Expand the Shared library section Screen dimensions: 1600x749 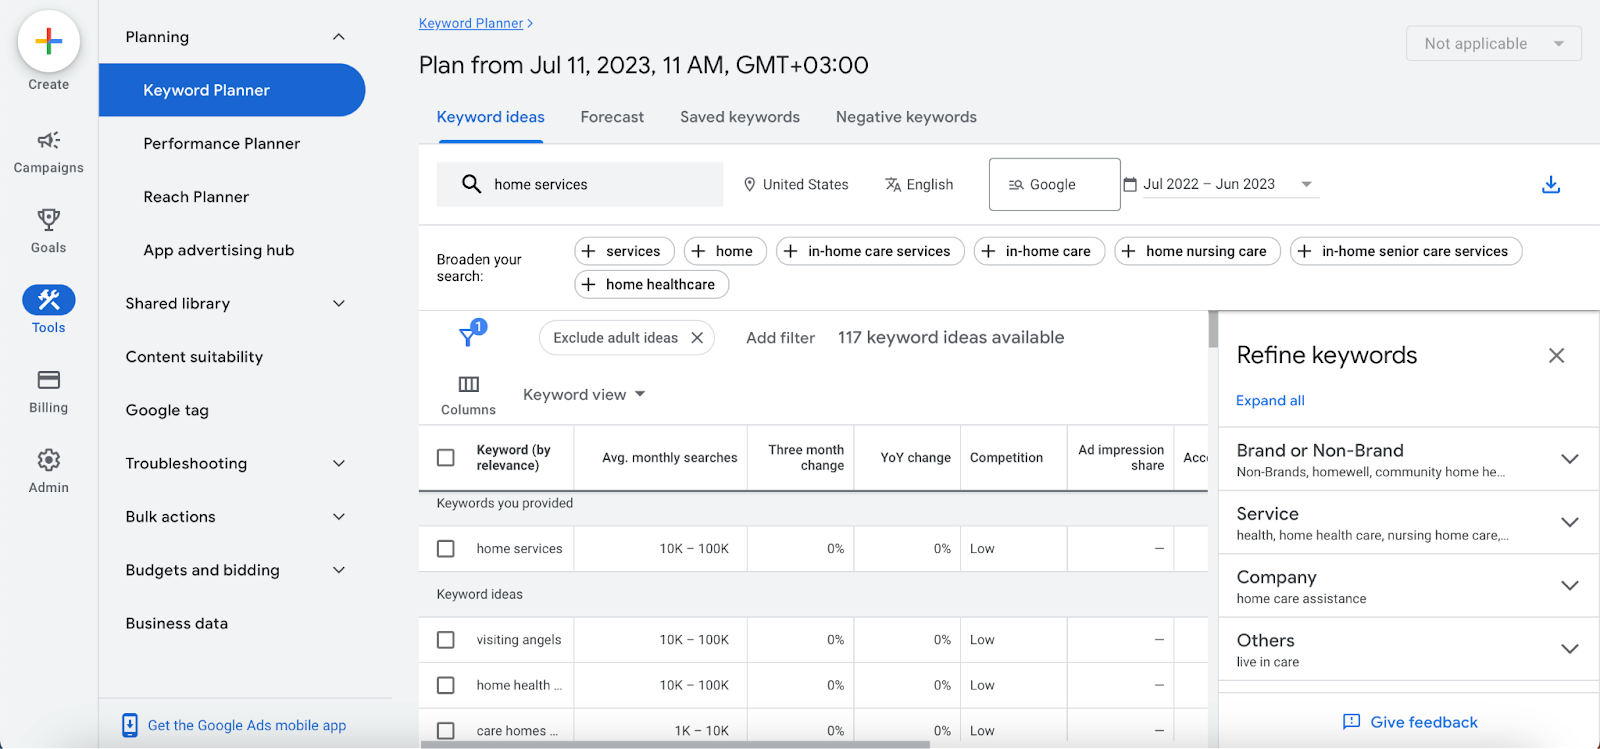[339, 304]
